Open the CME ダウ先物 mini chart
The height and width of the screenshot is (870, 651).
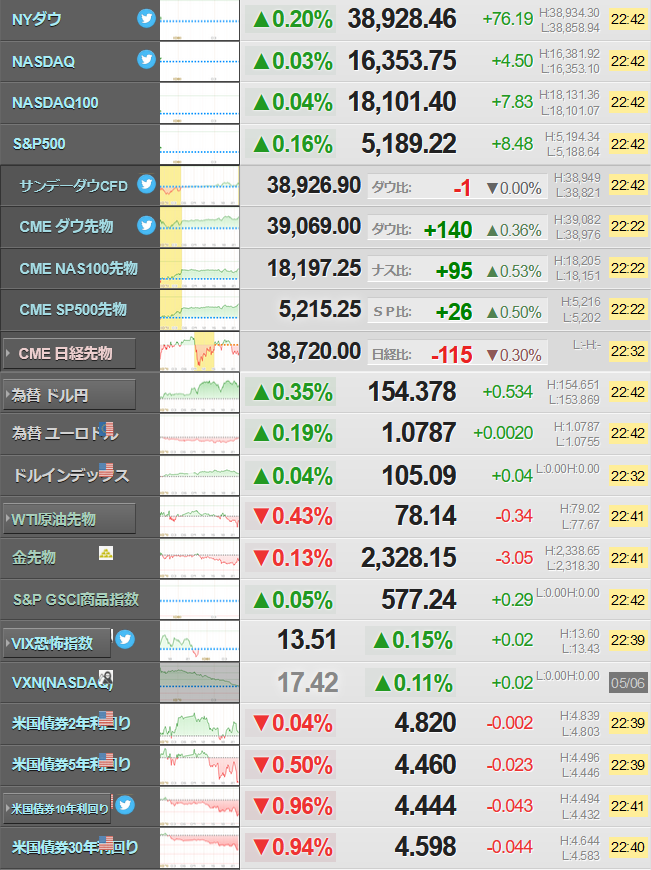tap(200, 227)
